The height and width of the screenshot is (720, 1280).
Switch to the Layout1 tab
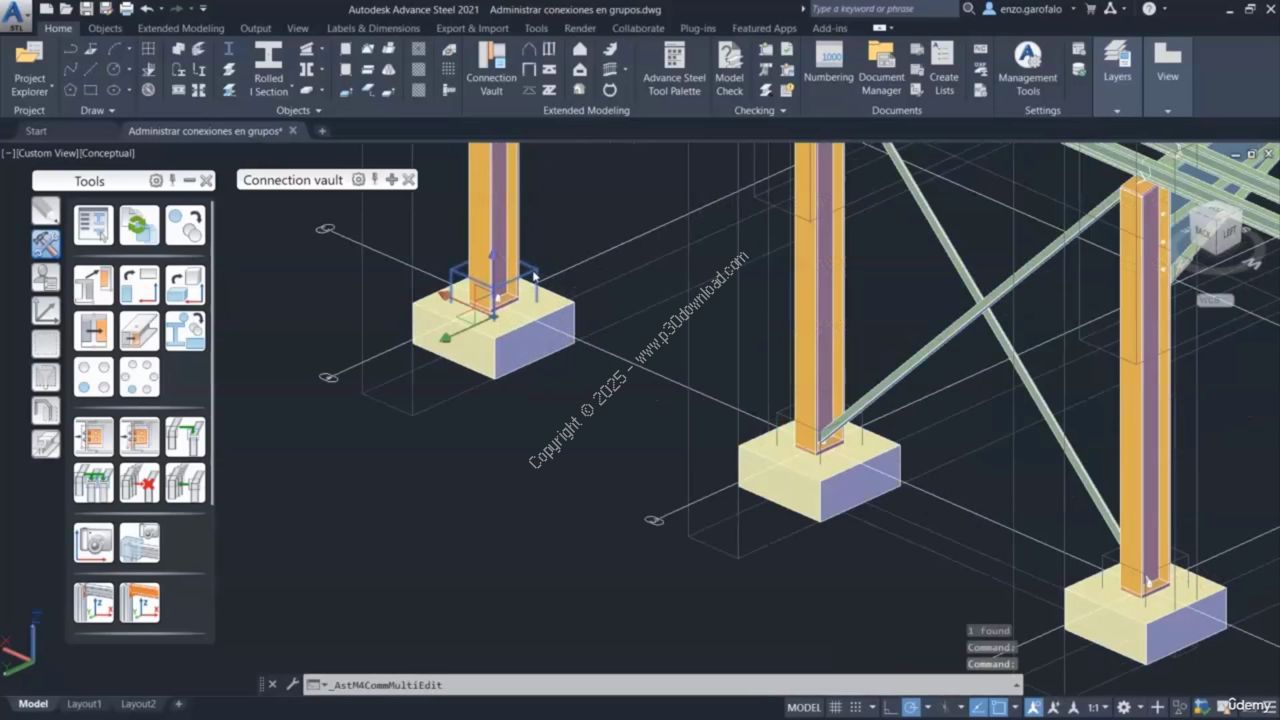point(84,704)
